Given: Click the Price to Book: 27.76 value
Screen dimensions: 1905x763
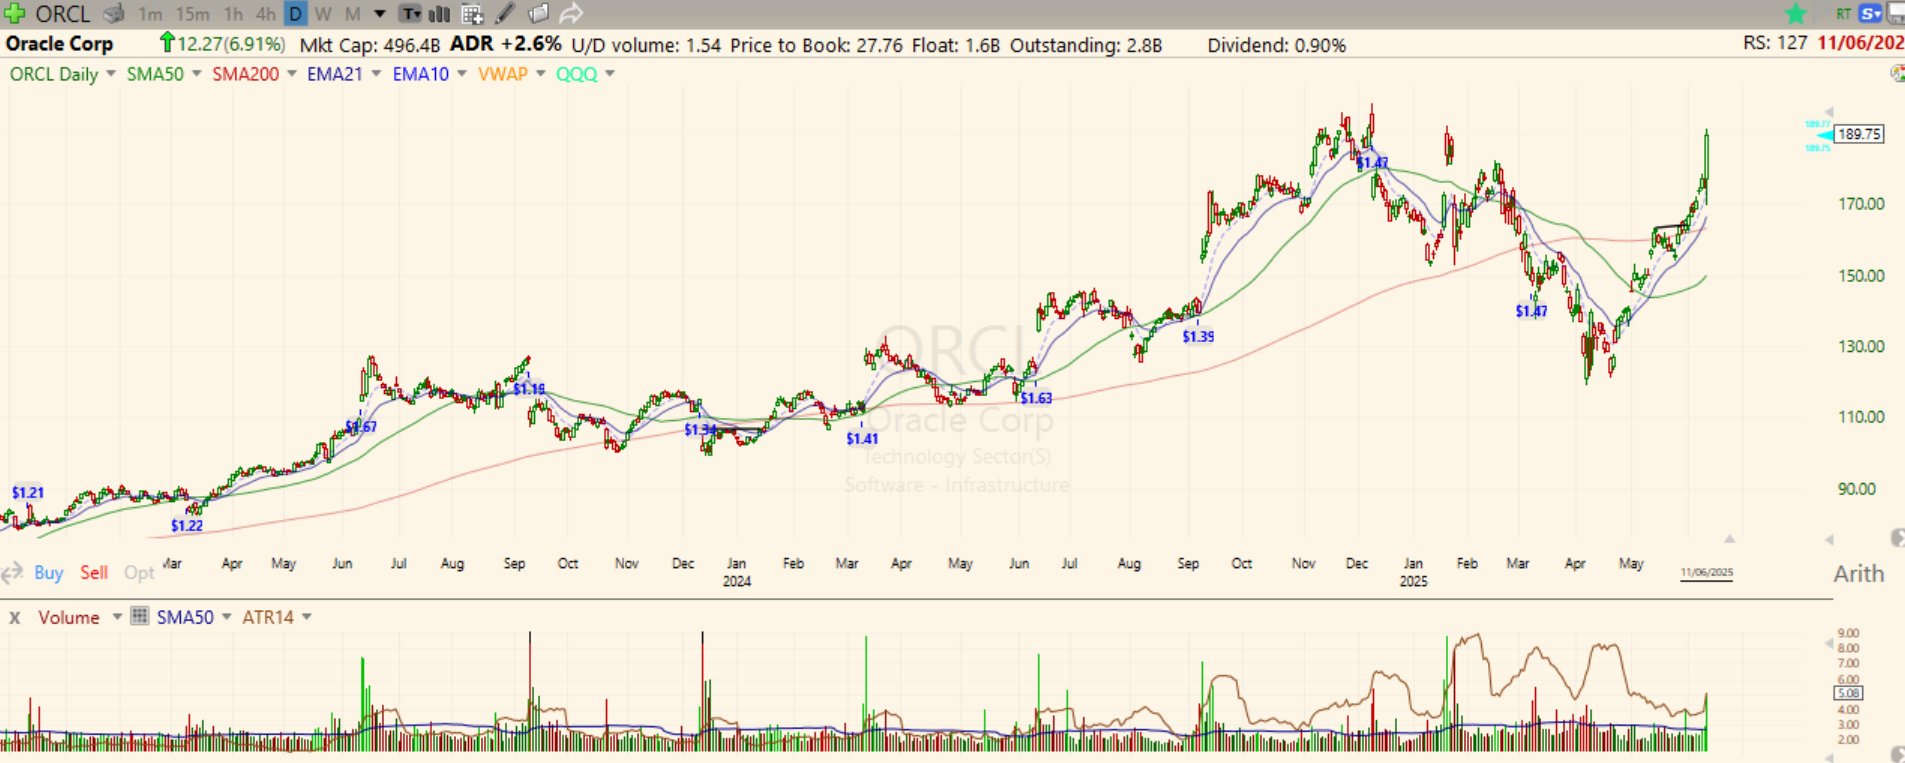Looking at the screenshot, I should click(816, 45).
